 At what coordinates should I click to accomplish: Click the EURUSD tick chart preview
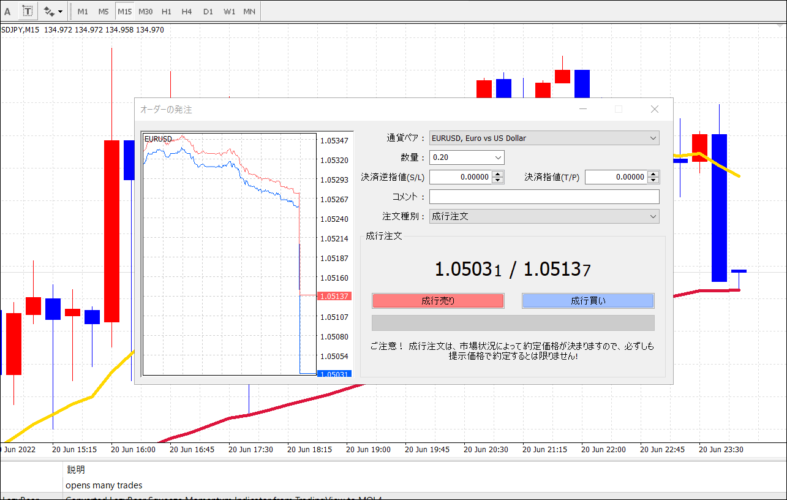[230, 254]
